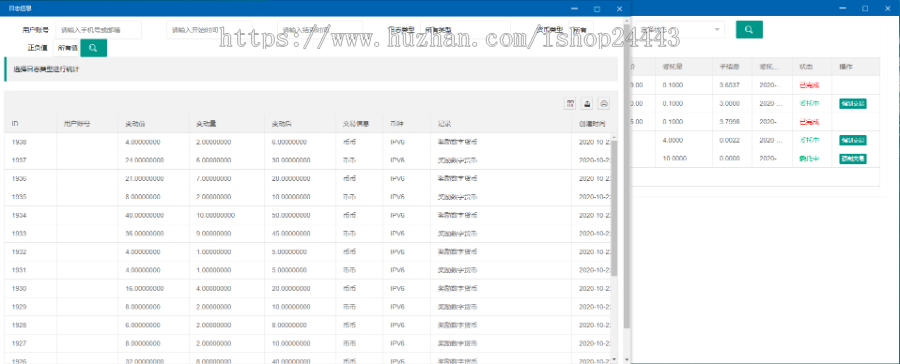900x364 pixels.
Task: Click the table scrollbar down arrow
Action: pos(614,359)
